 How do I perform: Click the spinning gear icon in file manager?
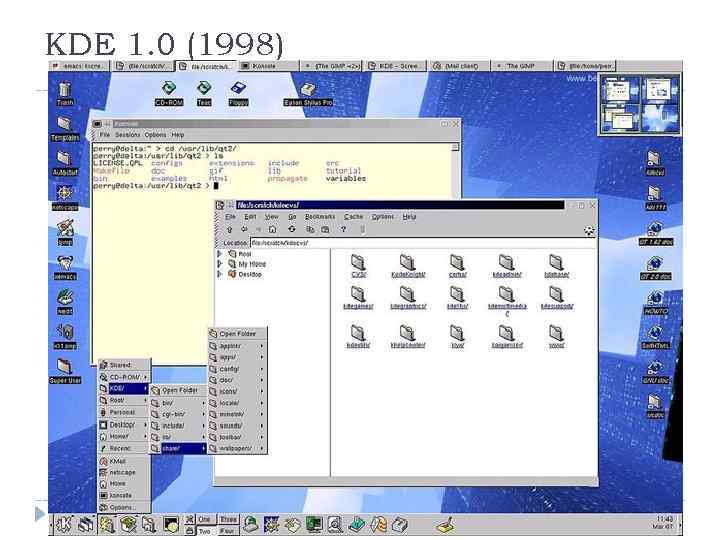(589, 231)
